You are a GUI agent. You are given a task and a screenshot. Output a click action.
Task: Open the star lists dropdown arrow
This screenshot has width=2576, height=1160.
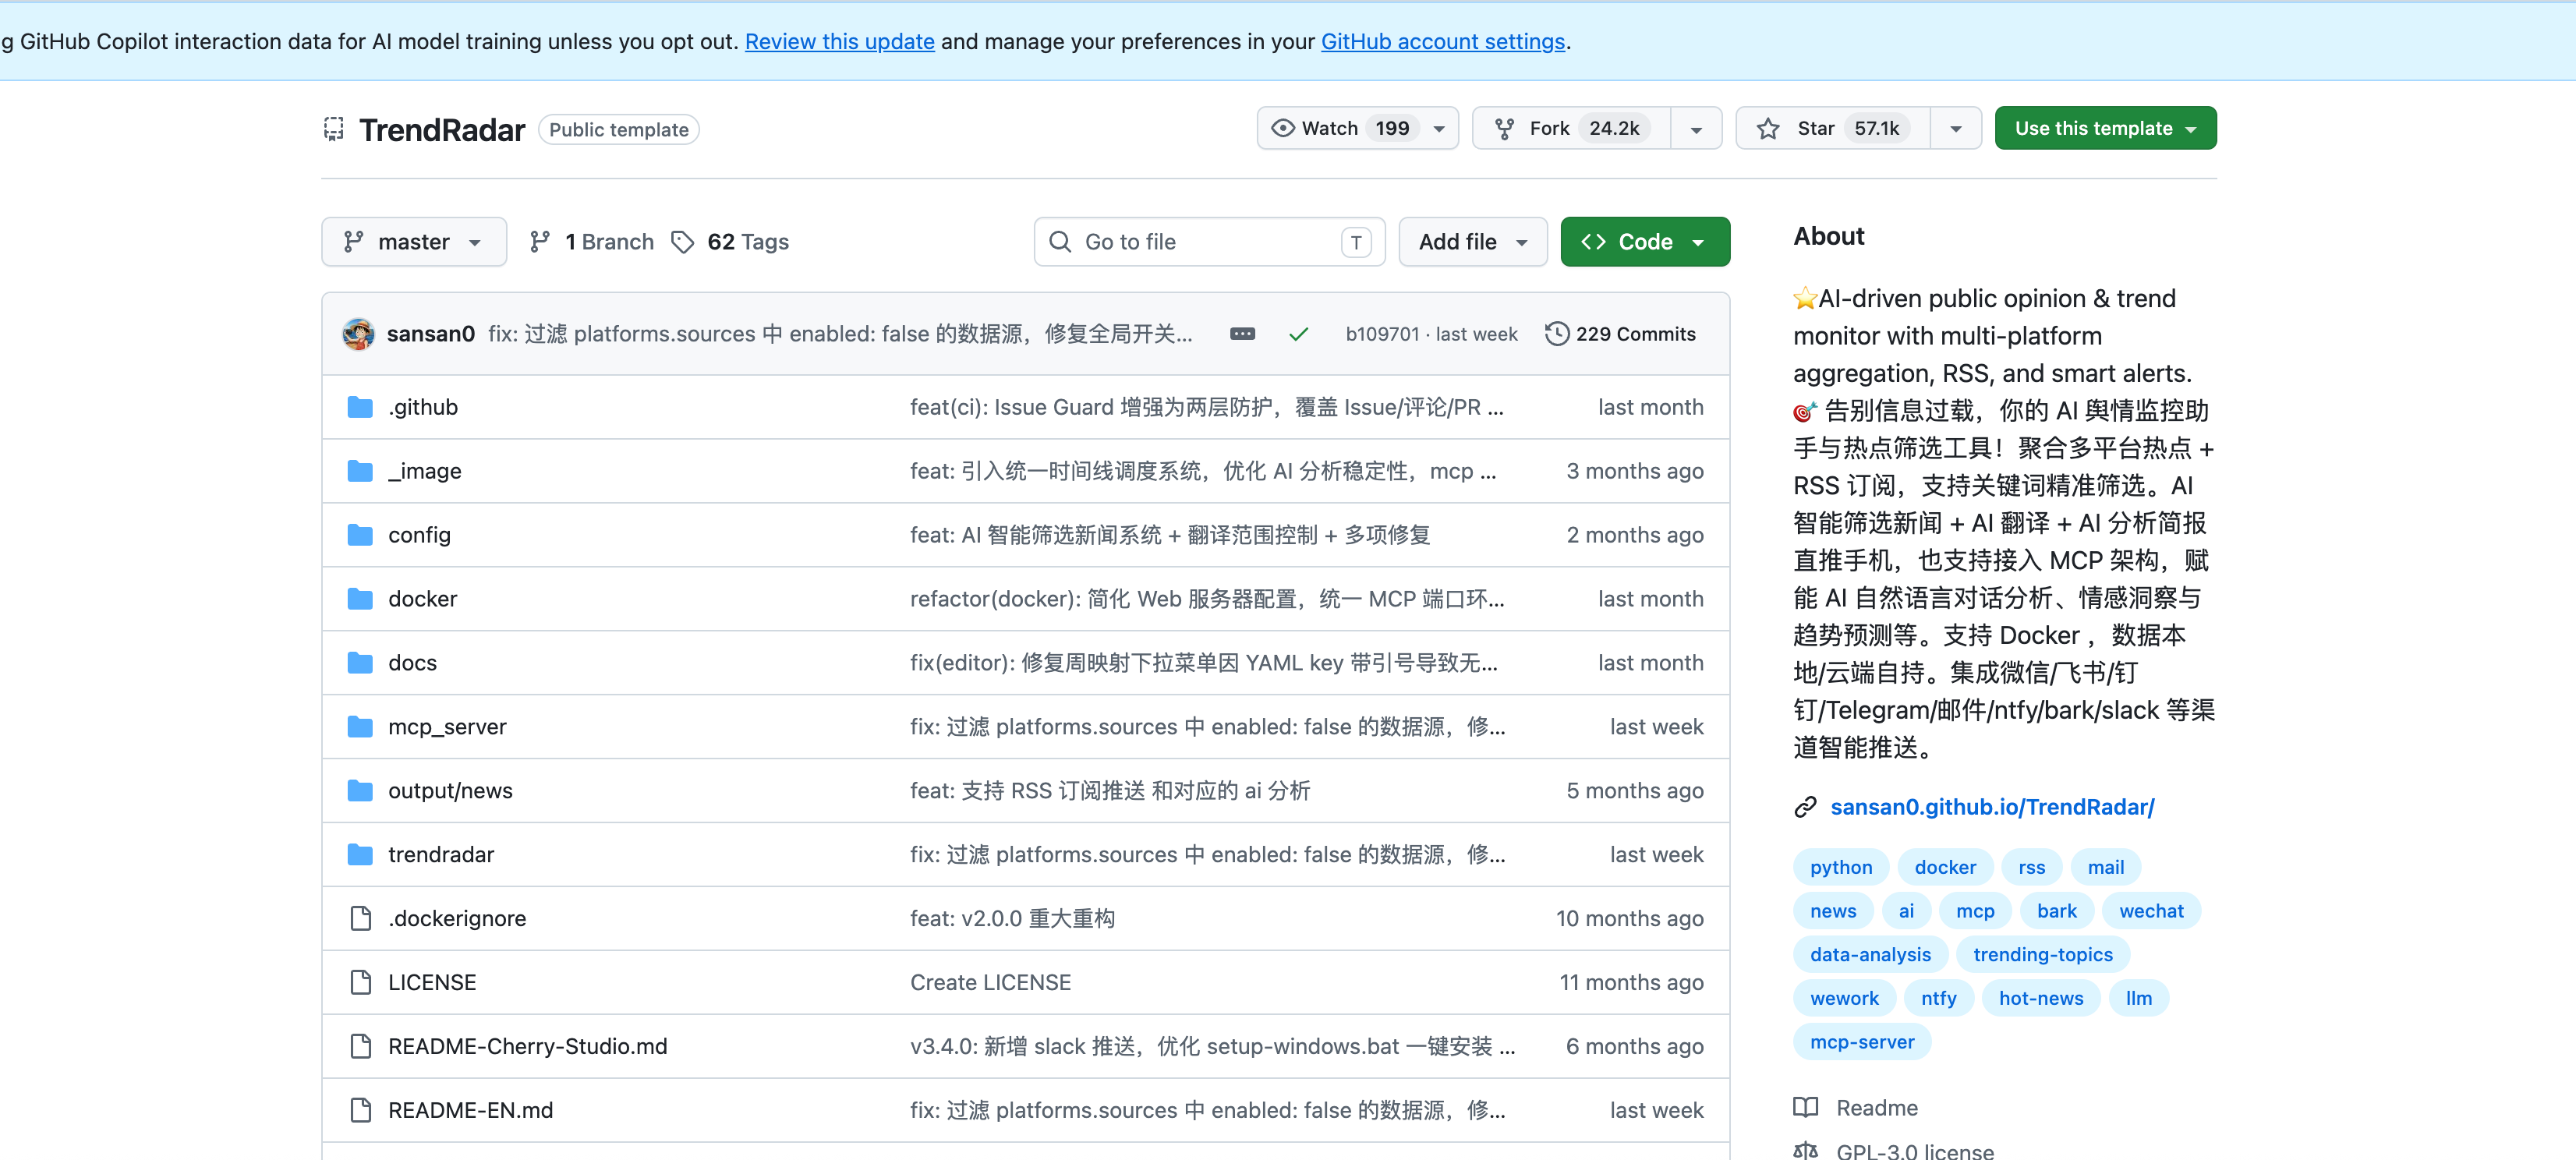(1955, 128)
